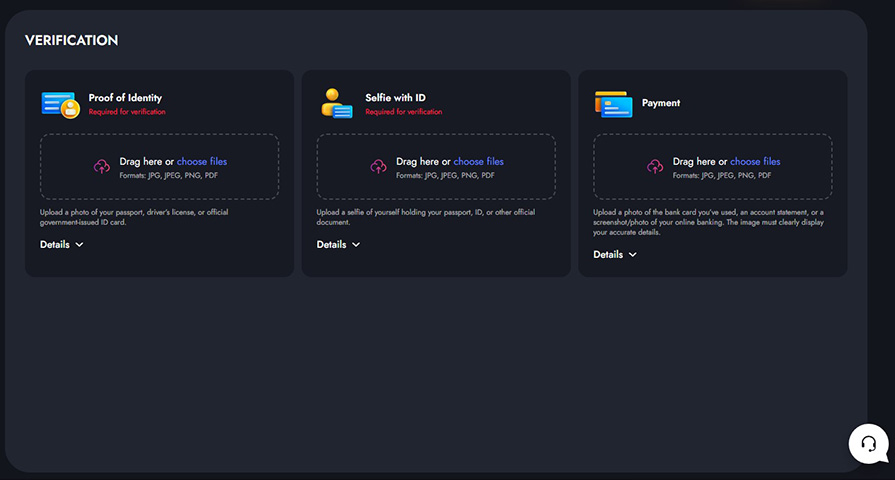Expand Details under Selfie with ID
Viewport: 895px width, 480px height.
338,244
